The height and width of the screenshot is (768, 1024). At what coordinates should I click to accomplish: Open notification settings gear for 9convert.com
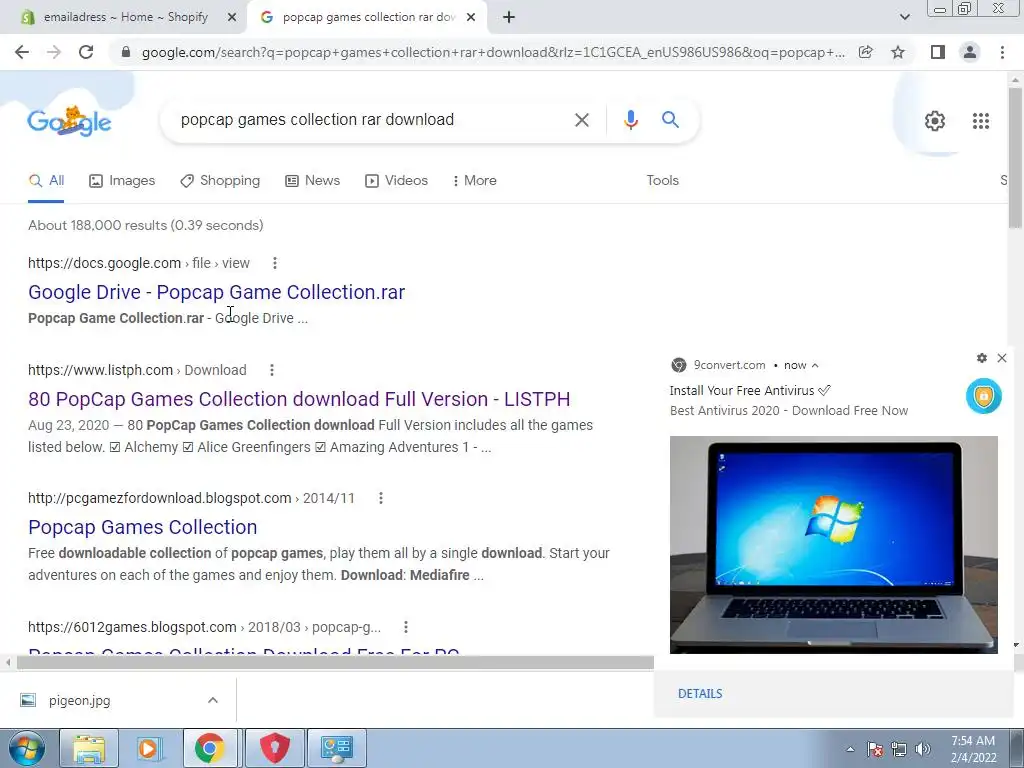[982, 358]
